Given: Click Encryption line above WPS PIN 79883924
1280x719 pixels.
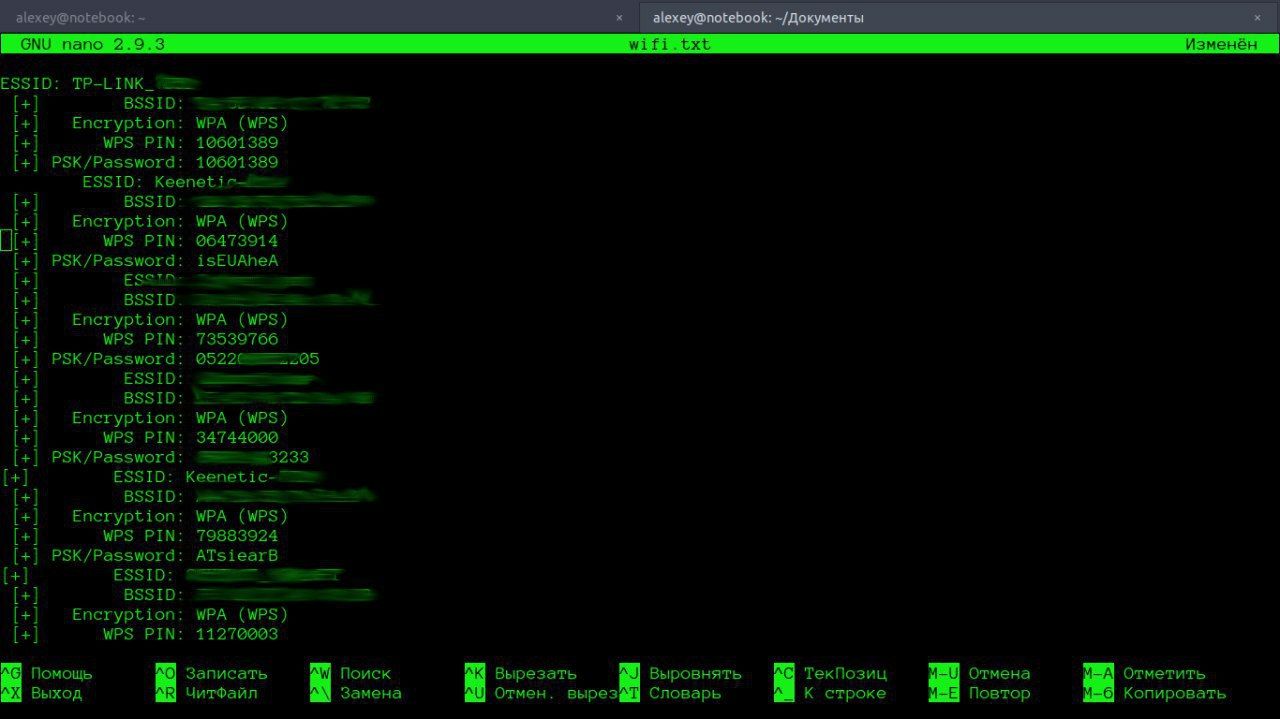Looking at the screenshot, I should pyautogui.click(x=151, y=516).
